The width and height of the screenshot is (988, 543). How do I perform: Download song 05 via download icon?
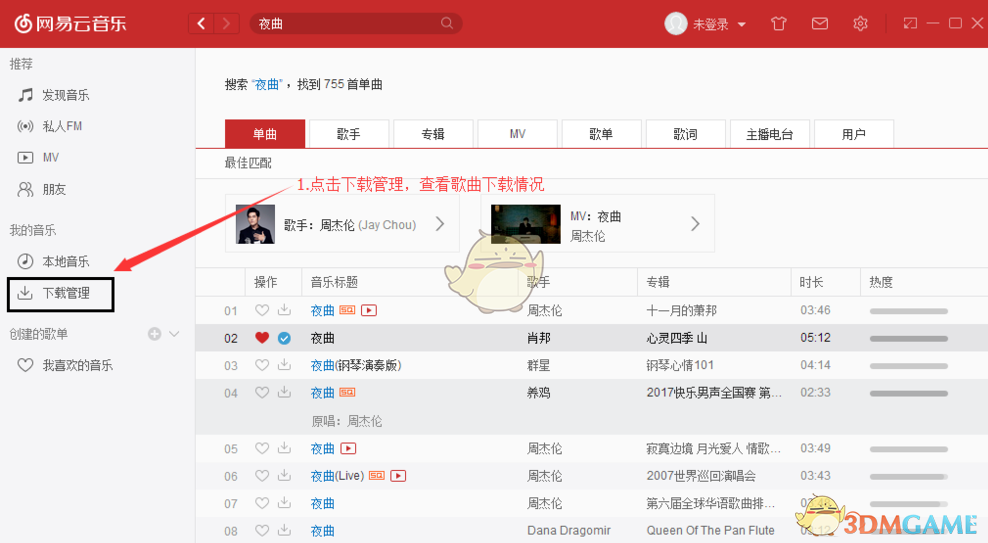pos(285,448)
